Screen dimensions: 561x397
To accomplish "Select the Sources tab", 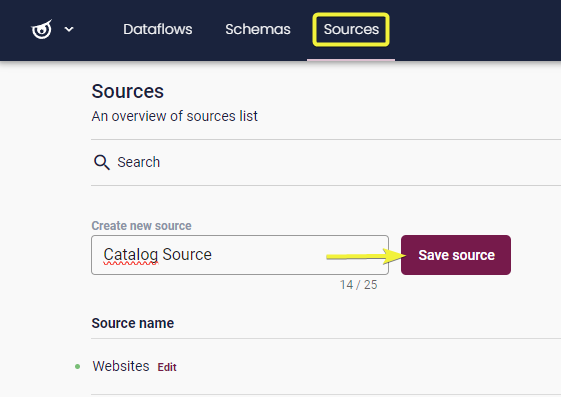I will [351, 29].
